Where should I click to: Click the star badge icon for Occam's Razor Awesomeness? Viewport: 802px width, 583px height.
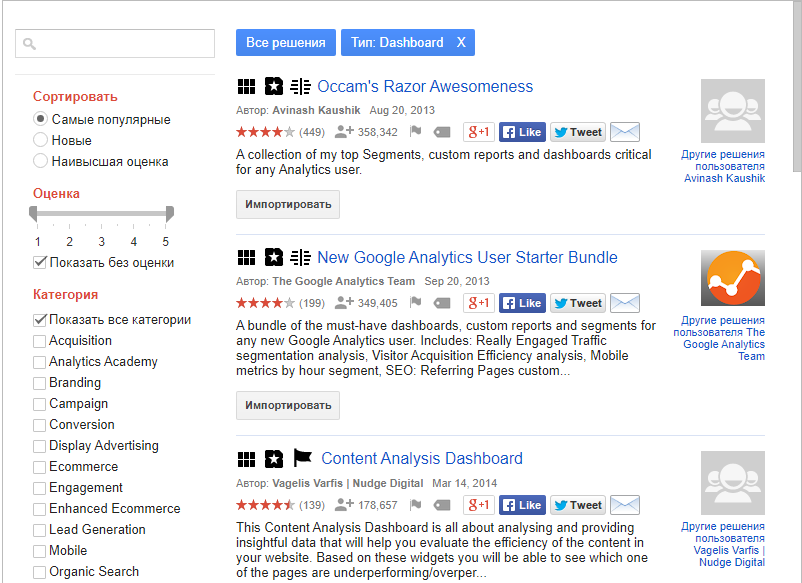pos(274,86)
